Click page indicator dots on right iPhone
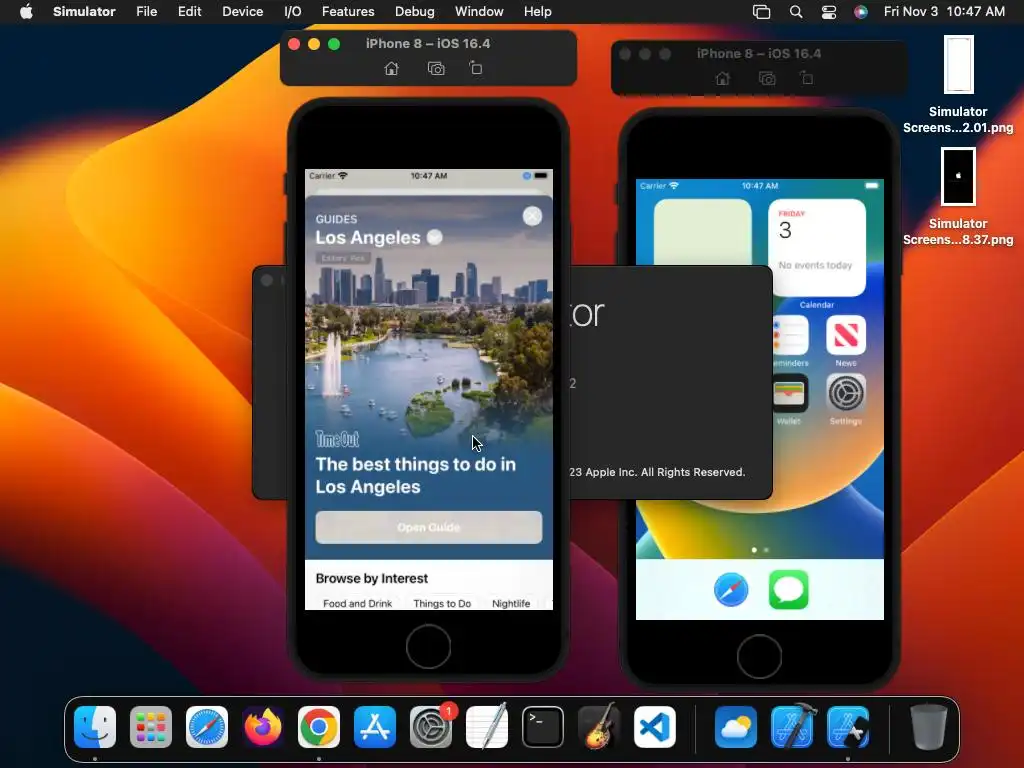 pyautogui.click(x=760, y=550)
